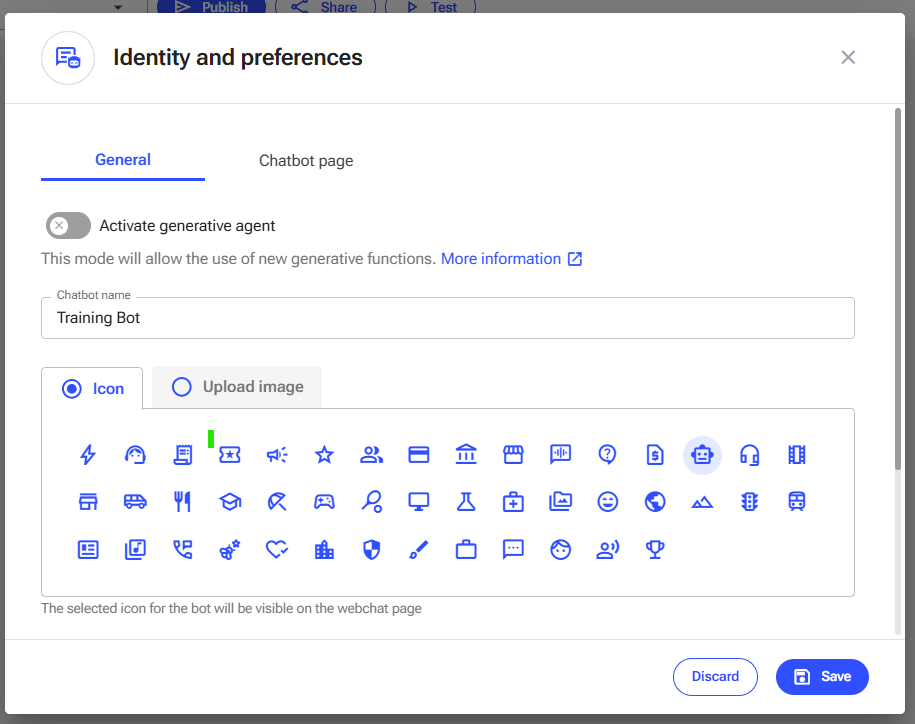Select the question mark circle icon

click(x=608, y=454)
